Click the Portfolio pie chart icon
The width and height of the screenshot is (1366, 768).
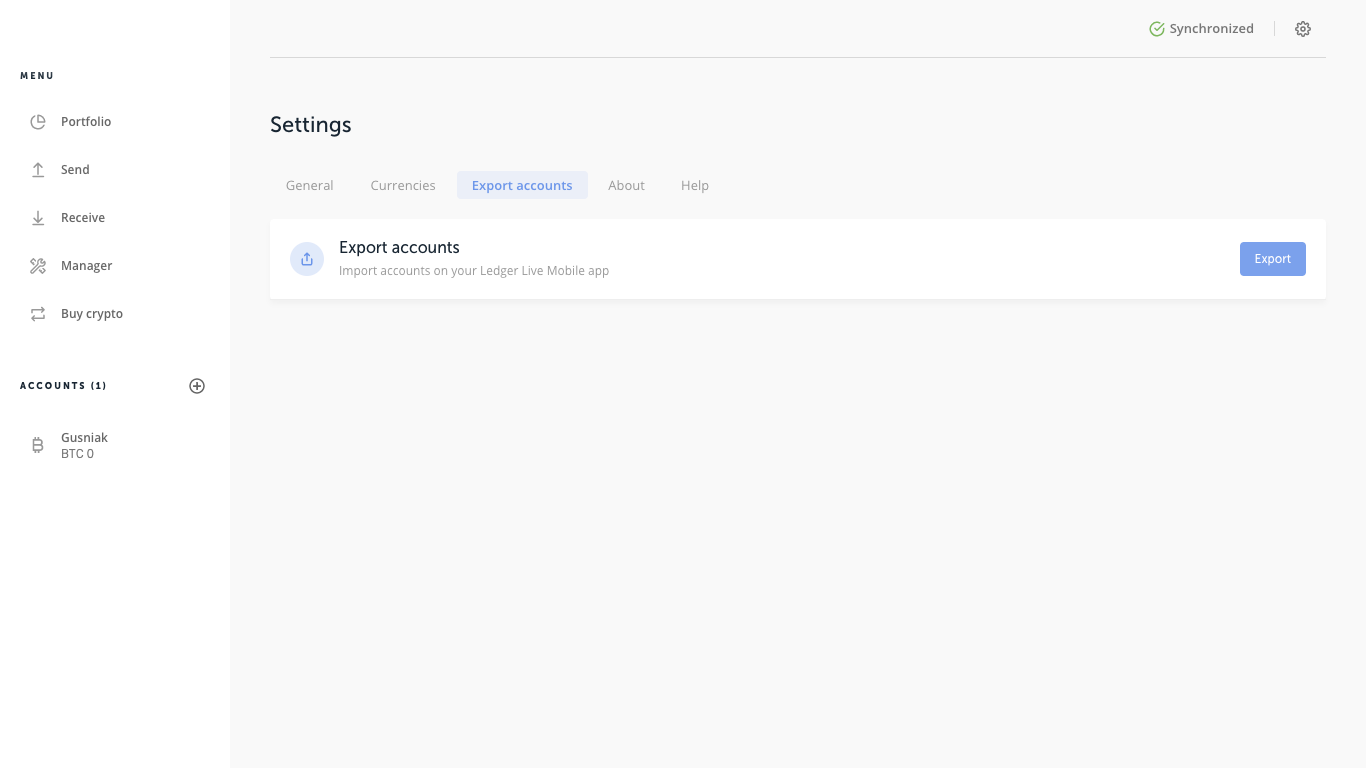click(x=38, y=122)
